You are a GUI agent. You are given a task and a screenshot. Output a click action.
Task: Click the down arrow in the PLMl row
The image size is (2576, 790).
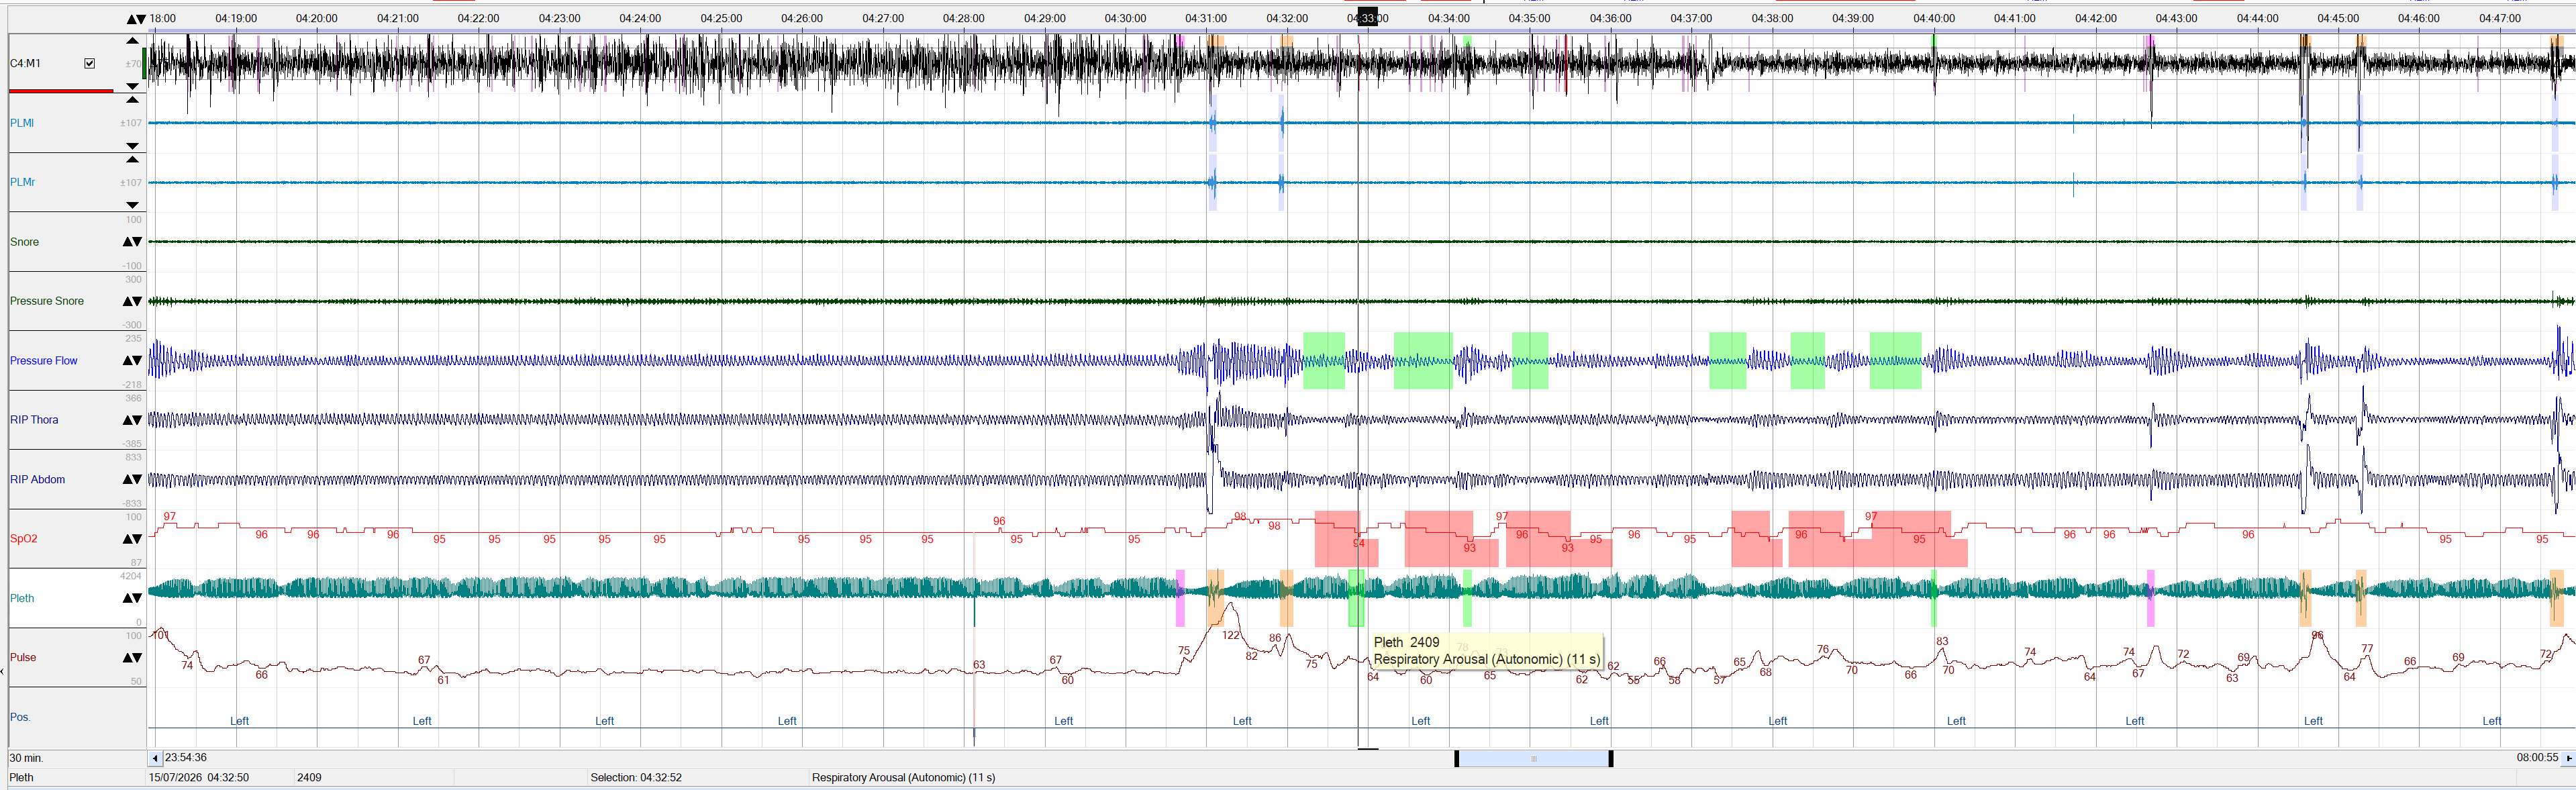tap(132, 146)
